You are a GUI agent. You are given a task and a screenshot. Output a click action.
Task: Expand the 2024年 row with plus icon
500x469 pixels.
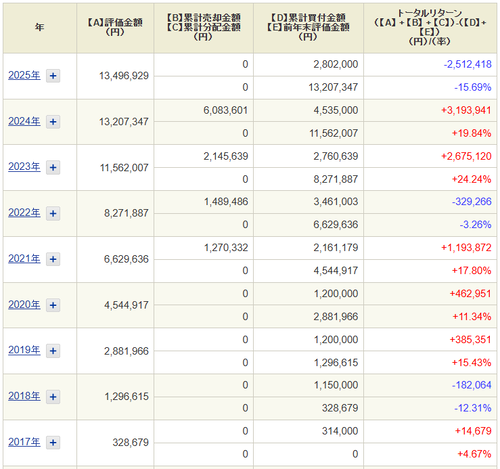coord(53,122)
